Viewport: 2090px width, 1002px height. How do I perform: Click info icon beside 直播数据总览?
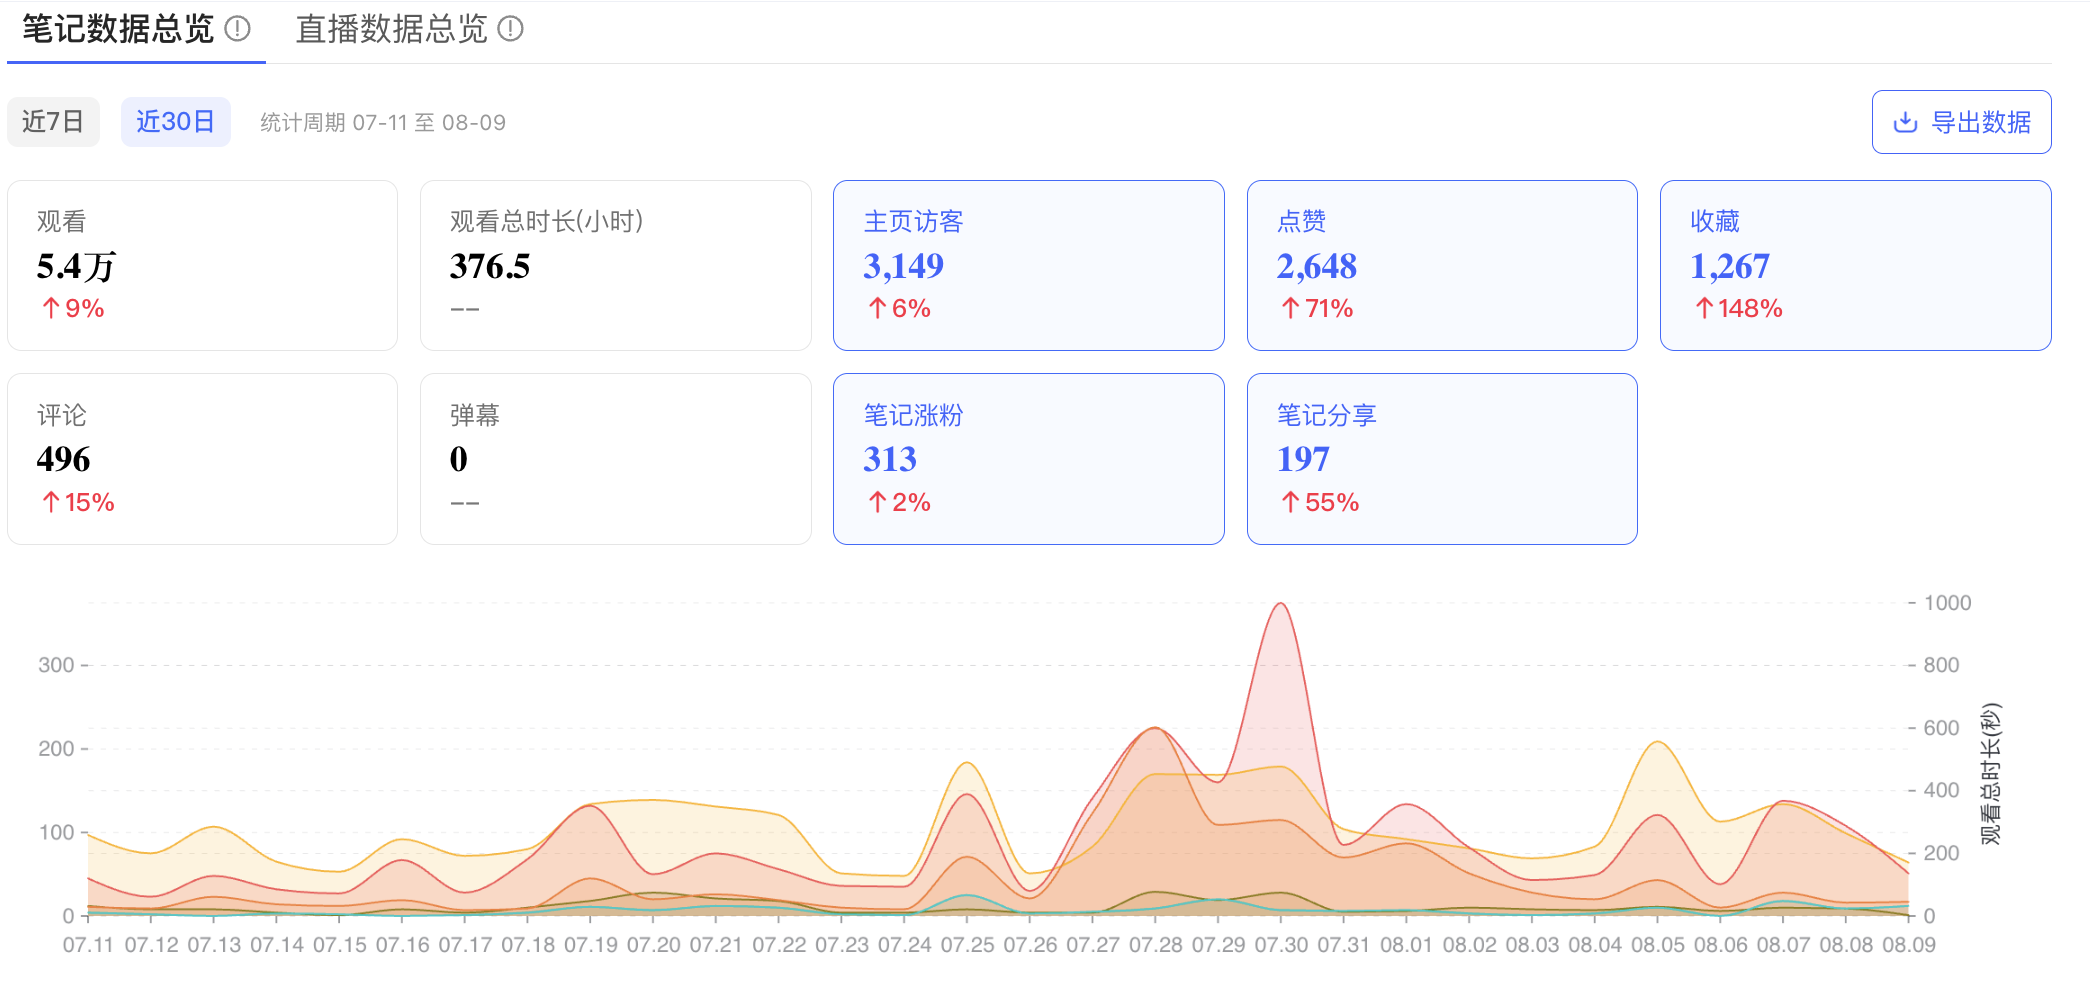511,29
